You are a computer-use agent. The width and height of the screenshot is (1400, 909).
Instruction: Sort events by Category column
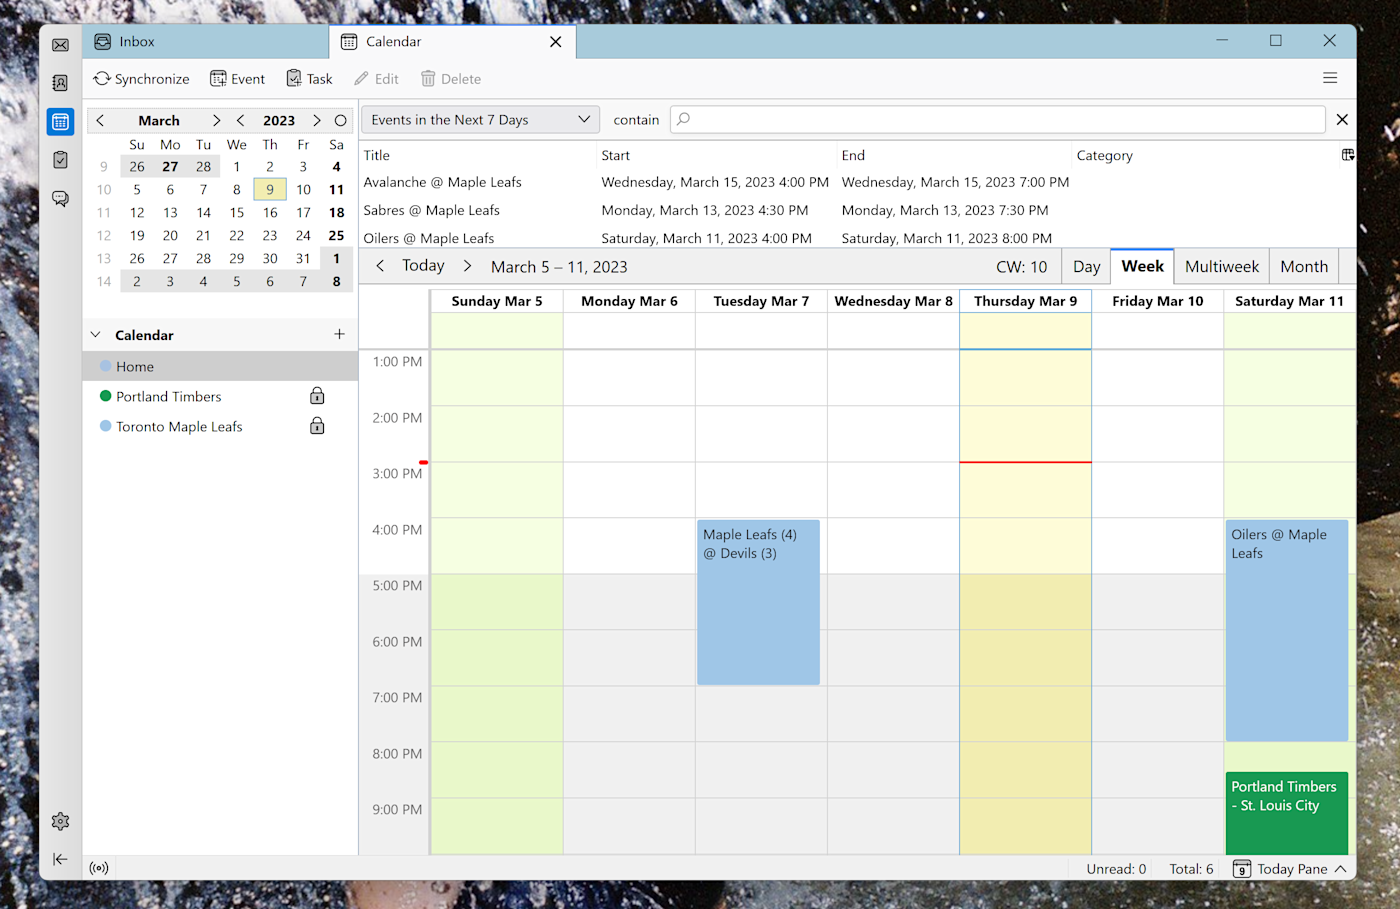click(x=1205, y=155)
